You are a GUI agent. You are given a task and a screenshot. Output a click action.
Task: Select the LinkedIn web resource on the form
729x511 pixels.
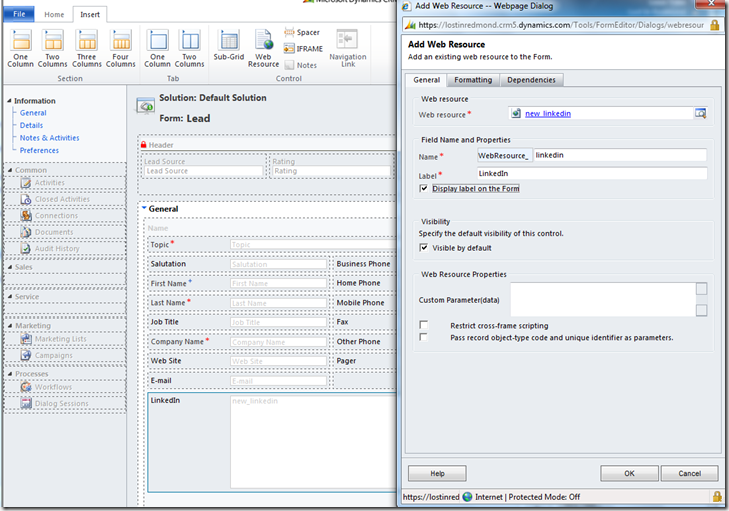point(272,442)
